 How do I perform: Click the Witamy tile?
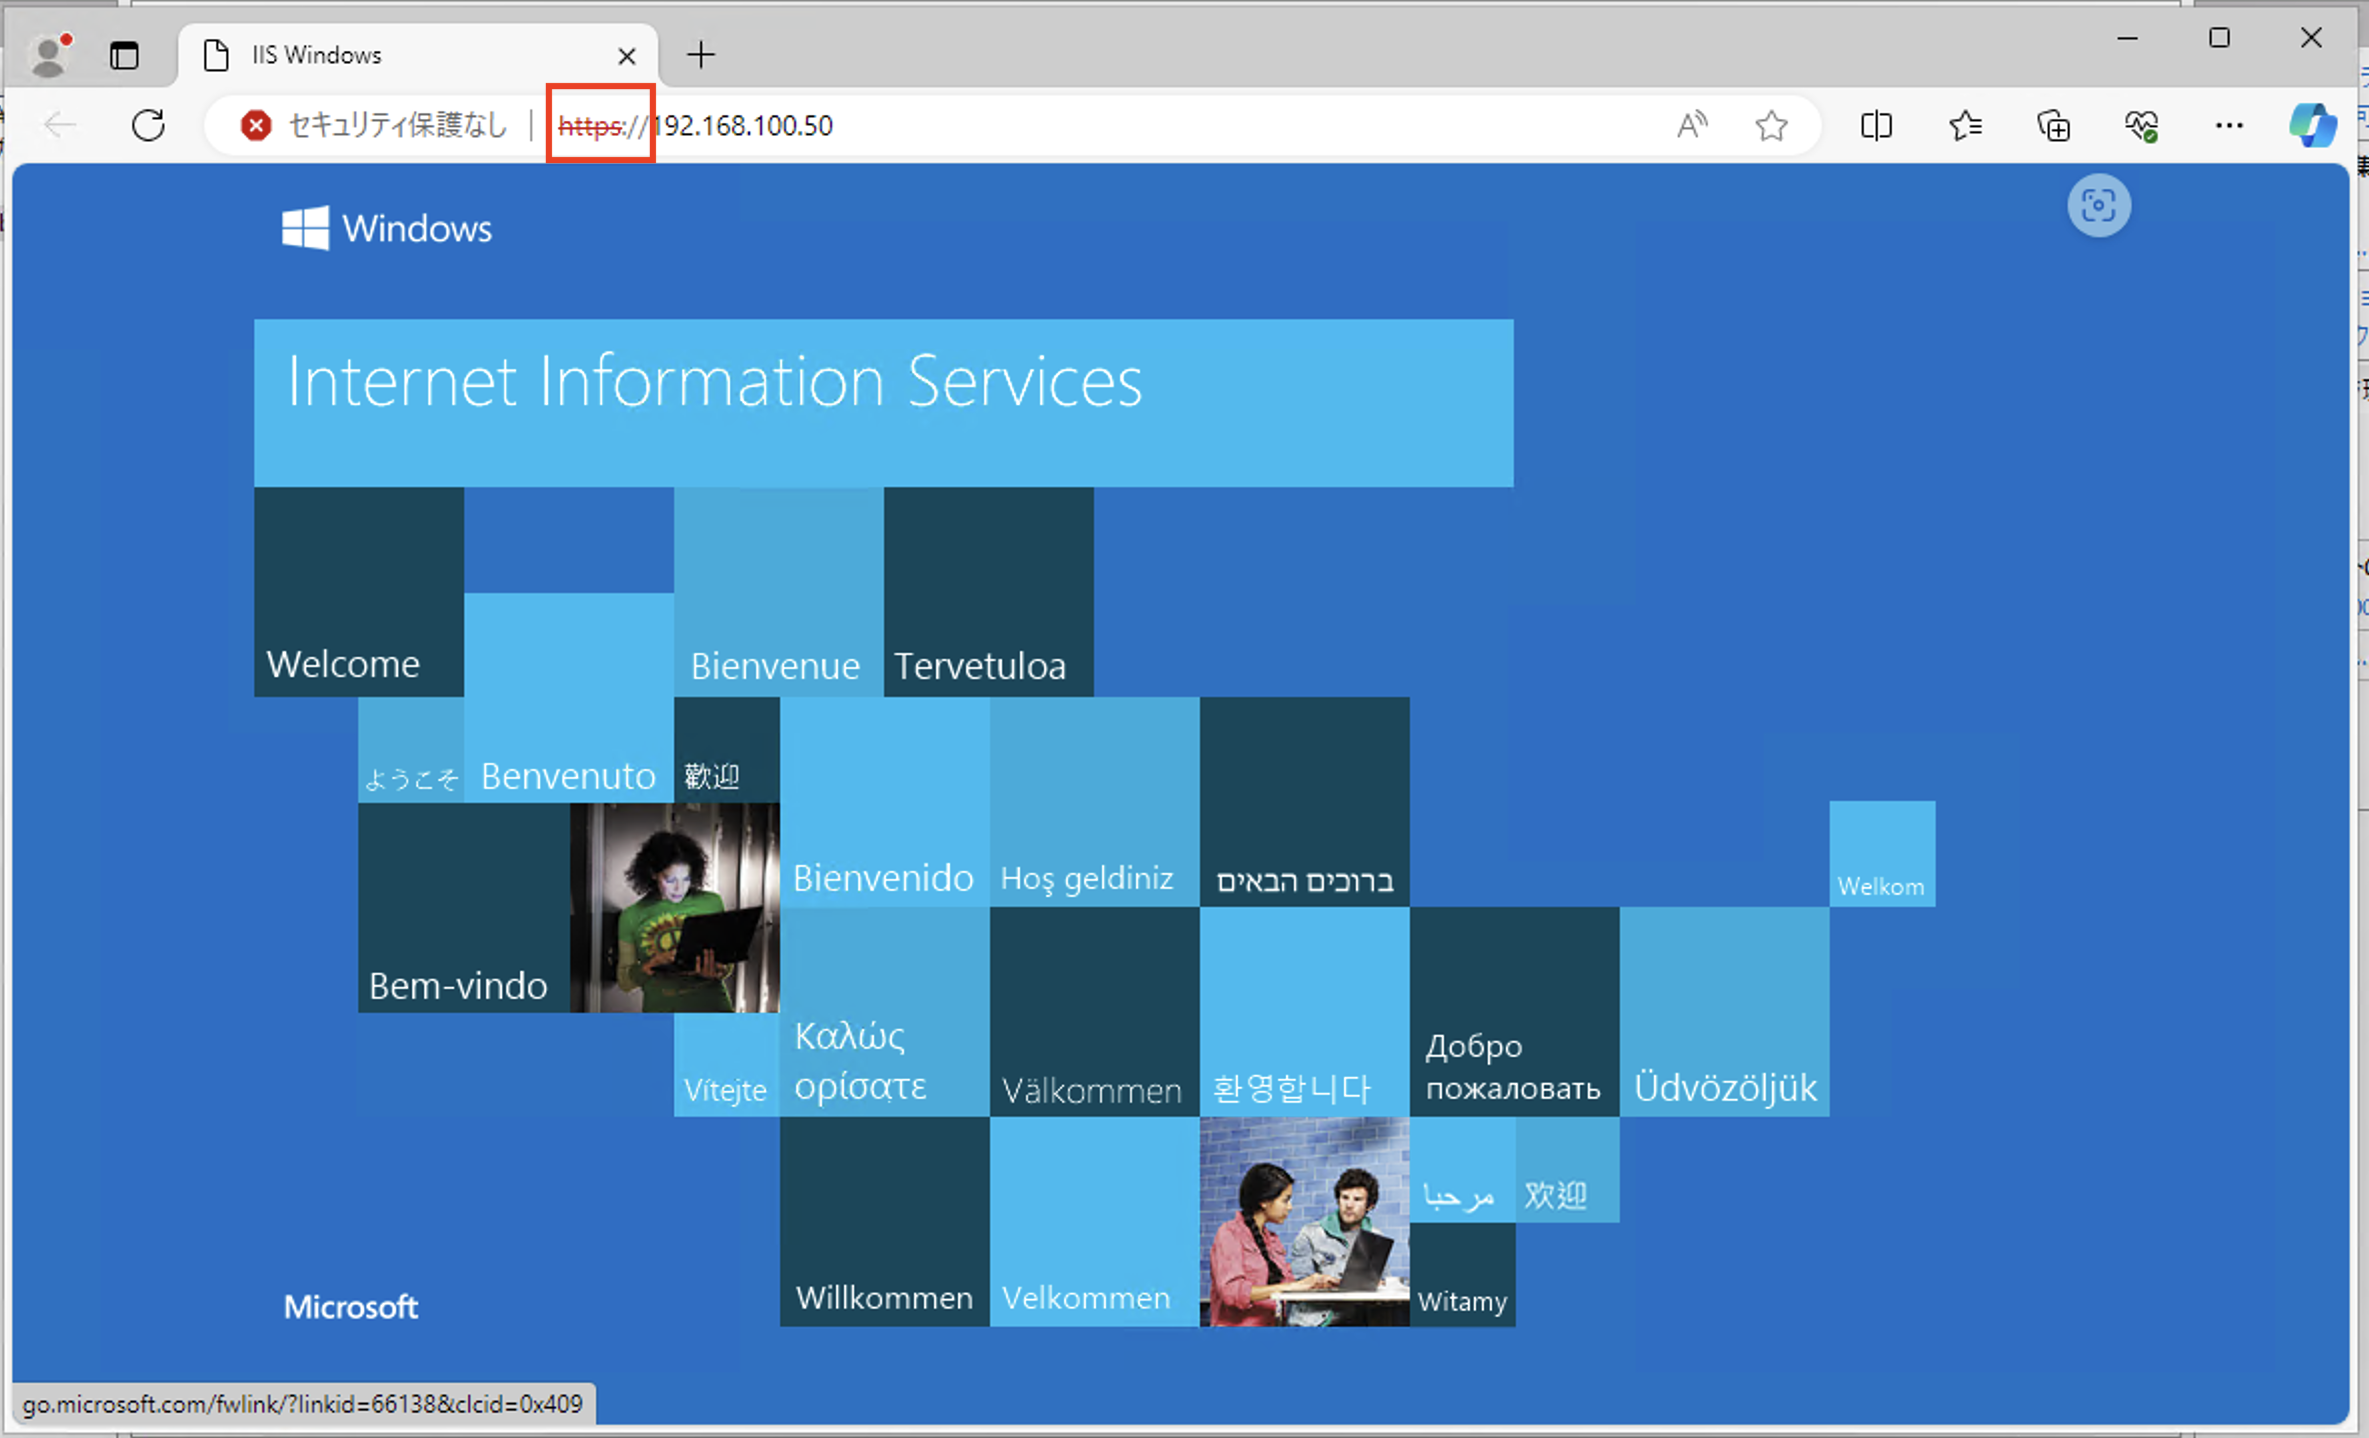pyautogui.click(x=1463, y=1275)
